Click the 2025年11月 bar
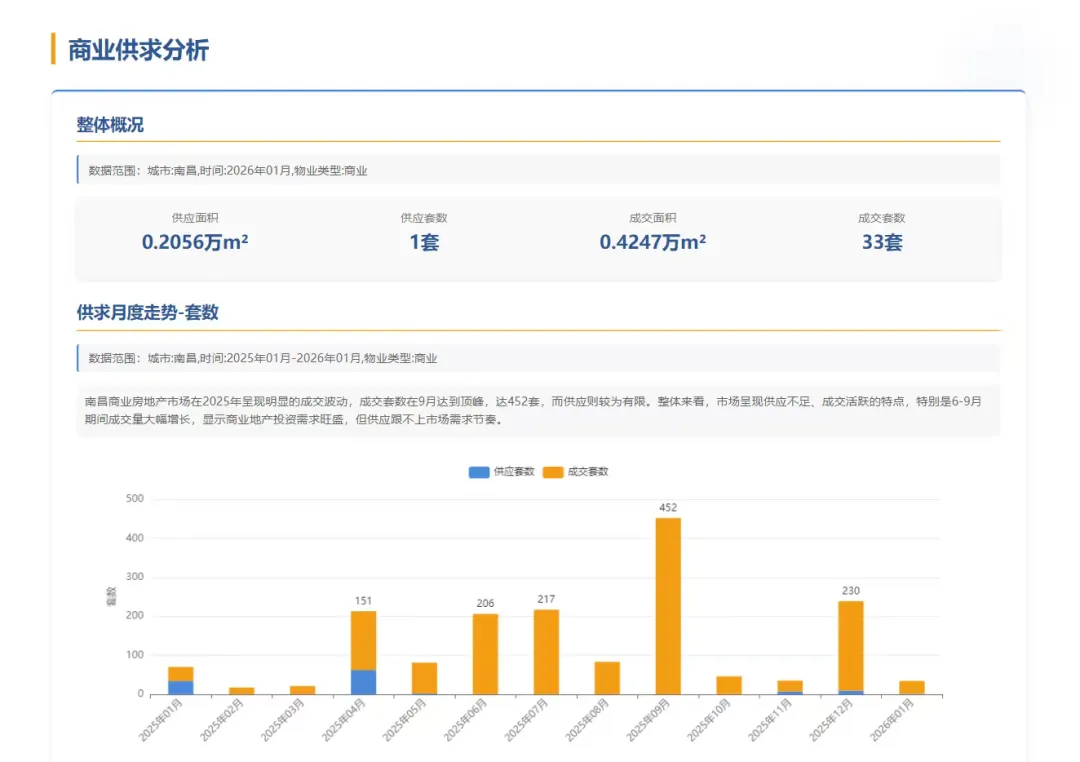 790,687
